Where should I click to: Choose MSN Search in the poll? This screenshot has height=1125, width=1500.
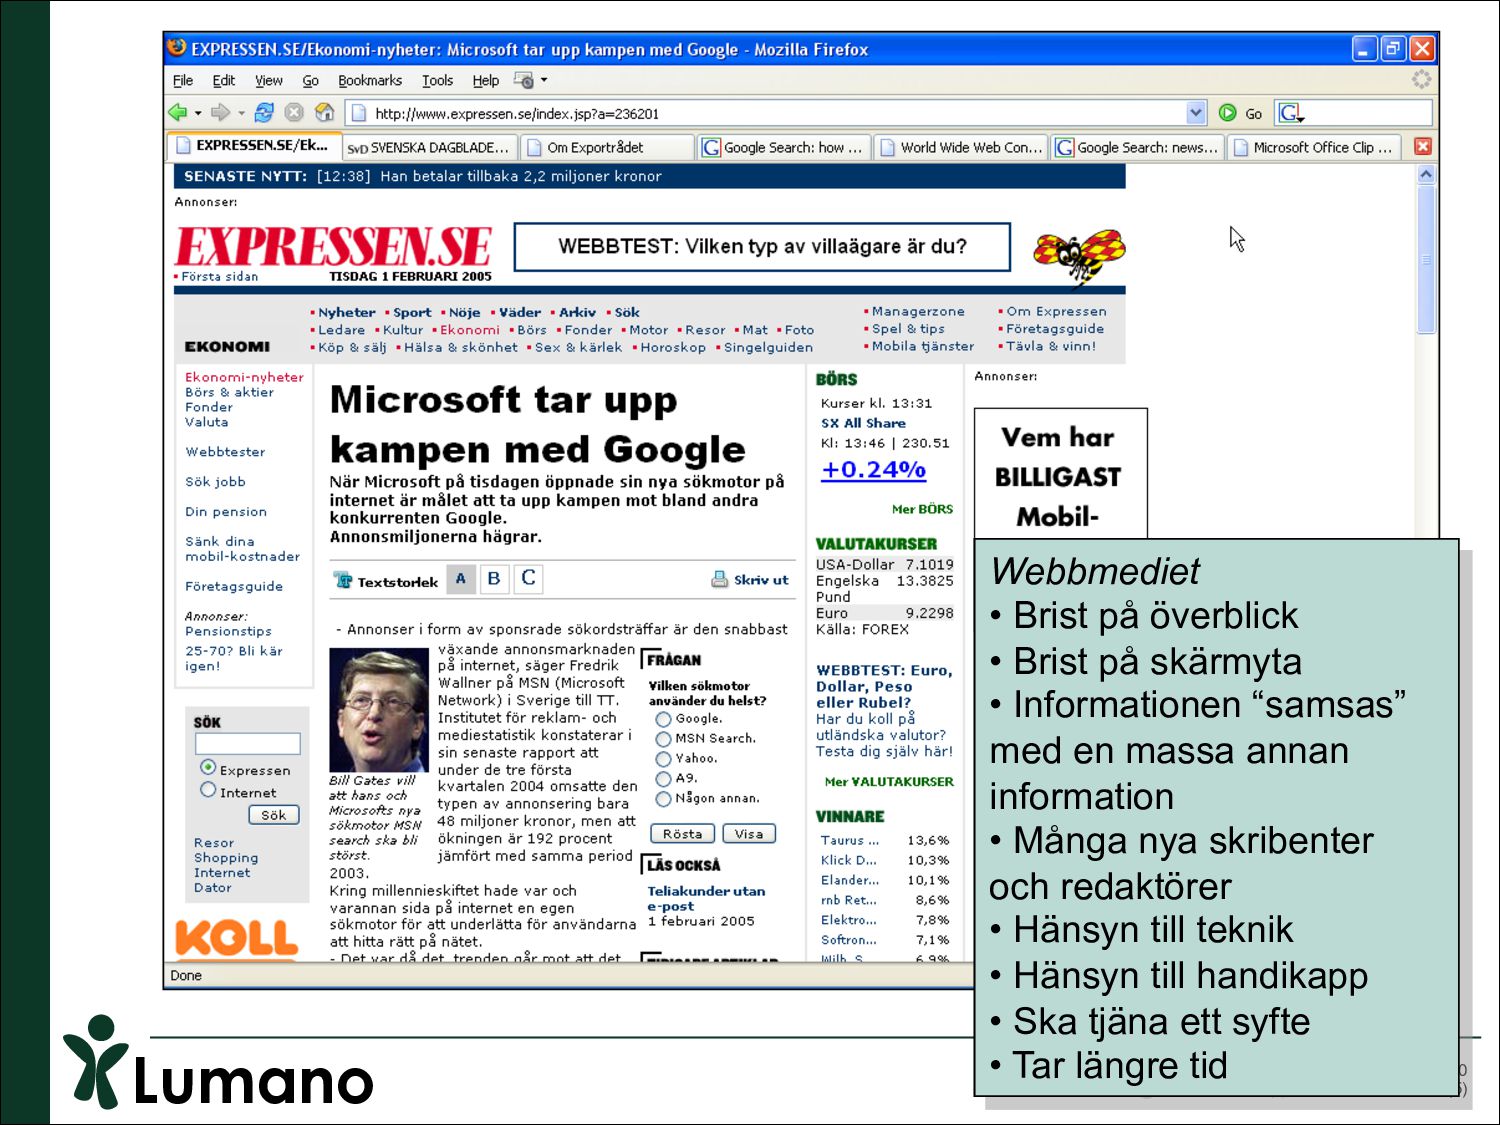(x=663, y=739)
